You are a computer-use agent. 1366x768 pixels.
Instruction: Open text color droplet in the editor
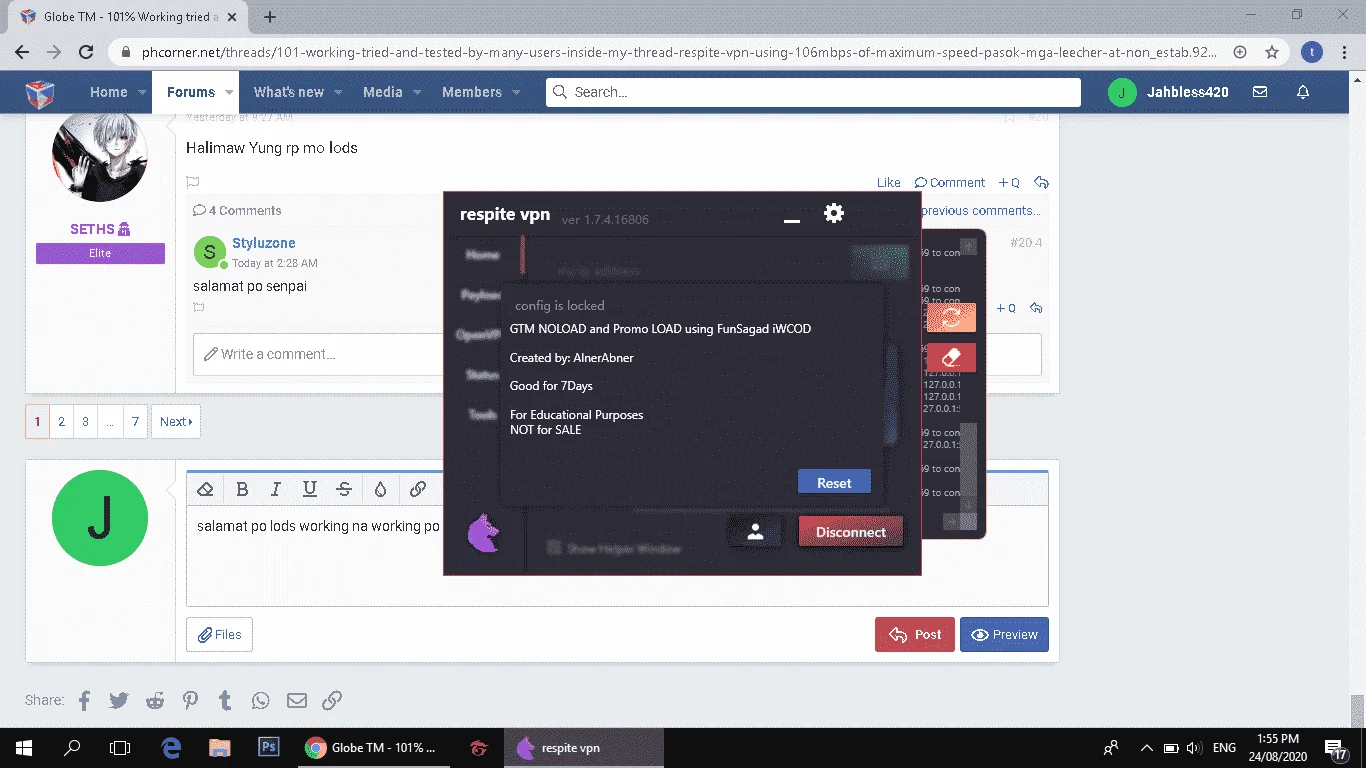(380, 489)
